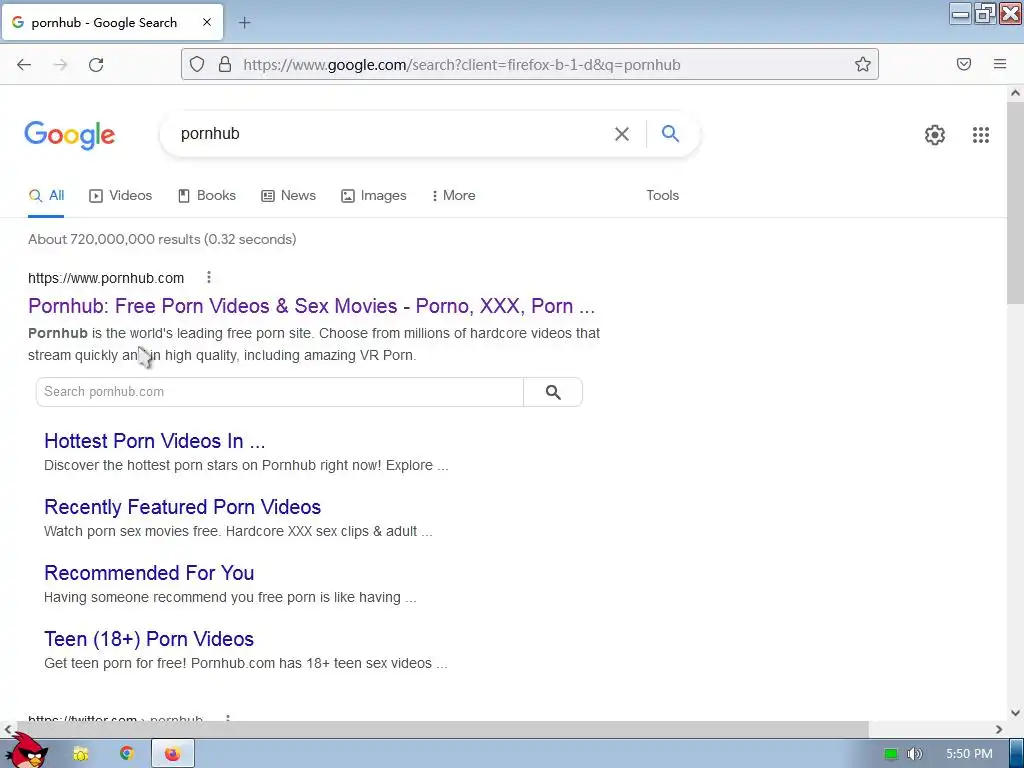1024x768 pixels.
Task: Open the 'Hottest ... Videos In ...' sitelink
Action: point(155,441)
